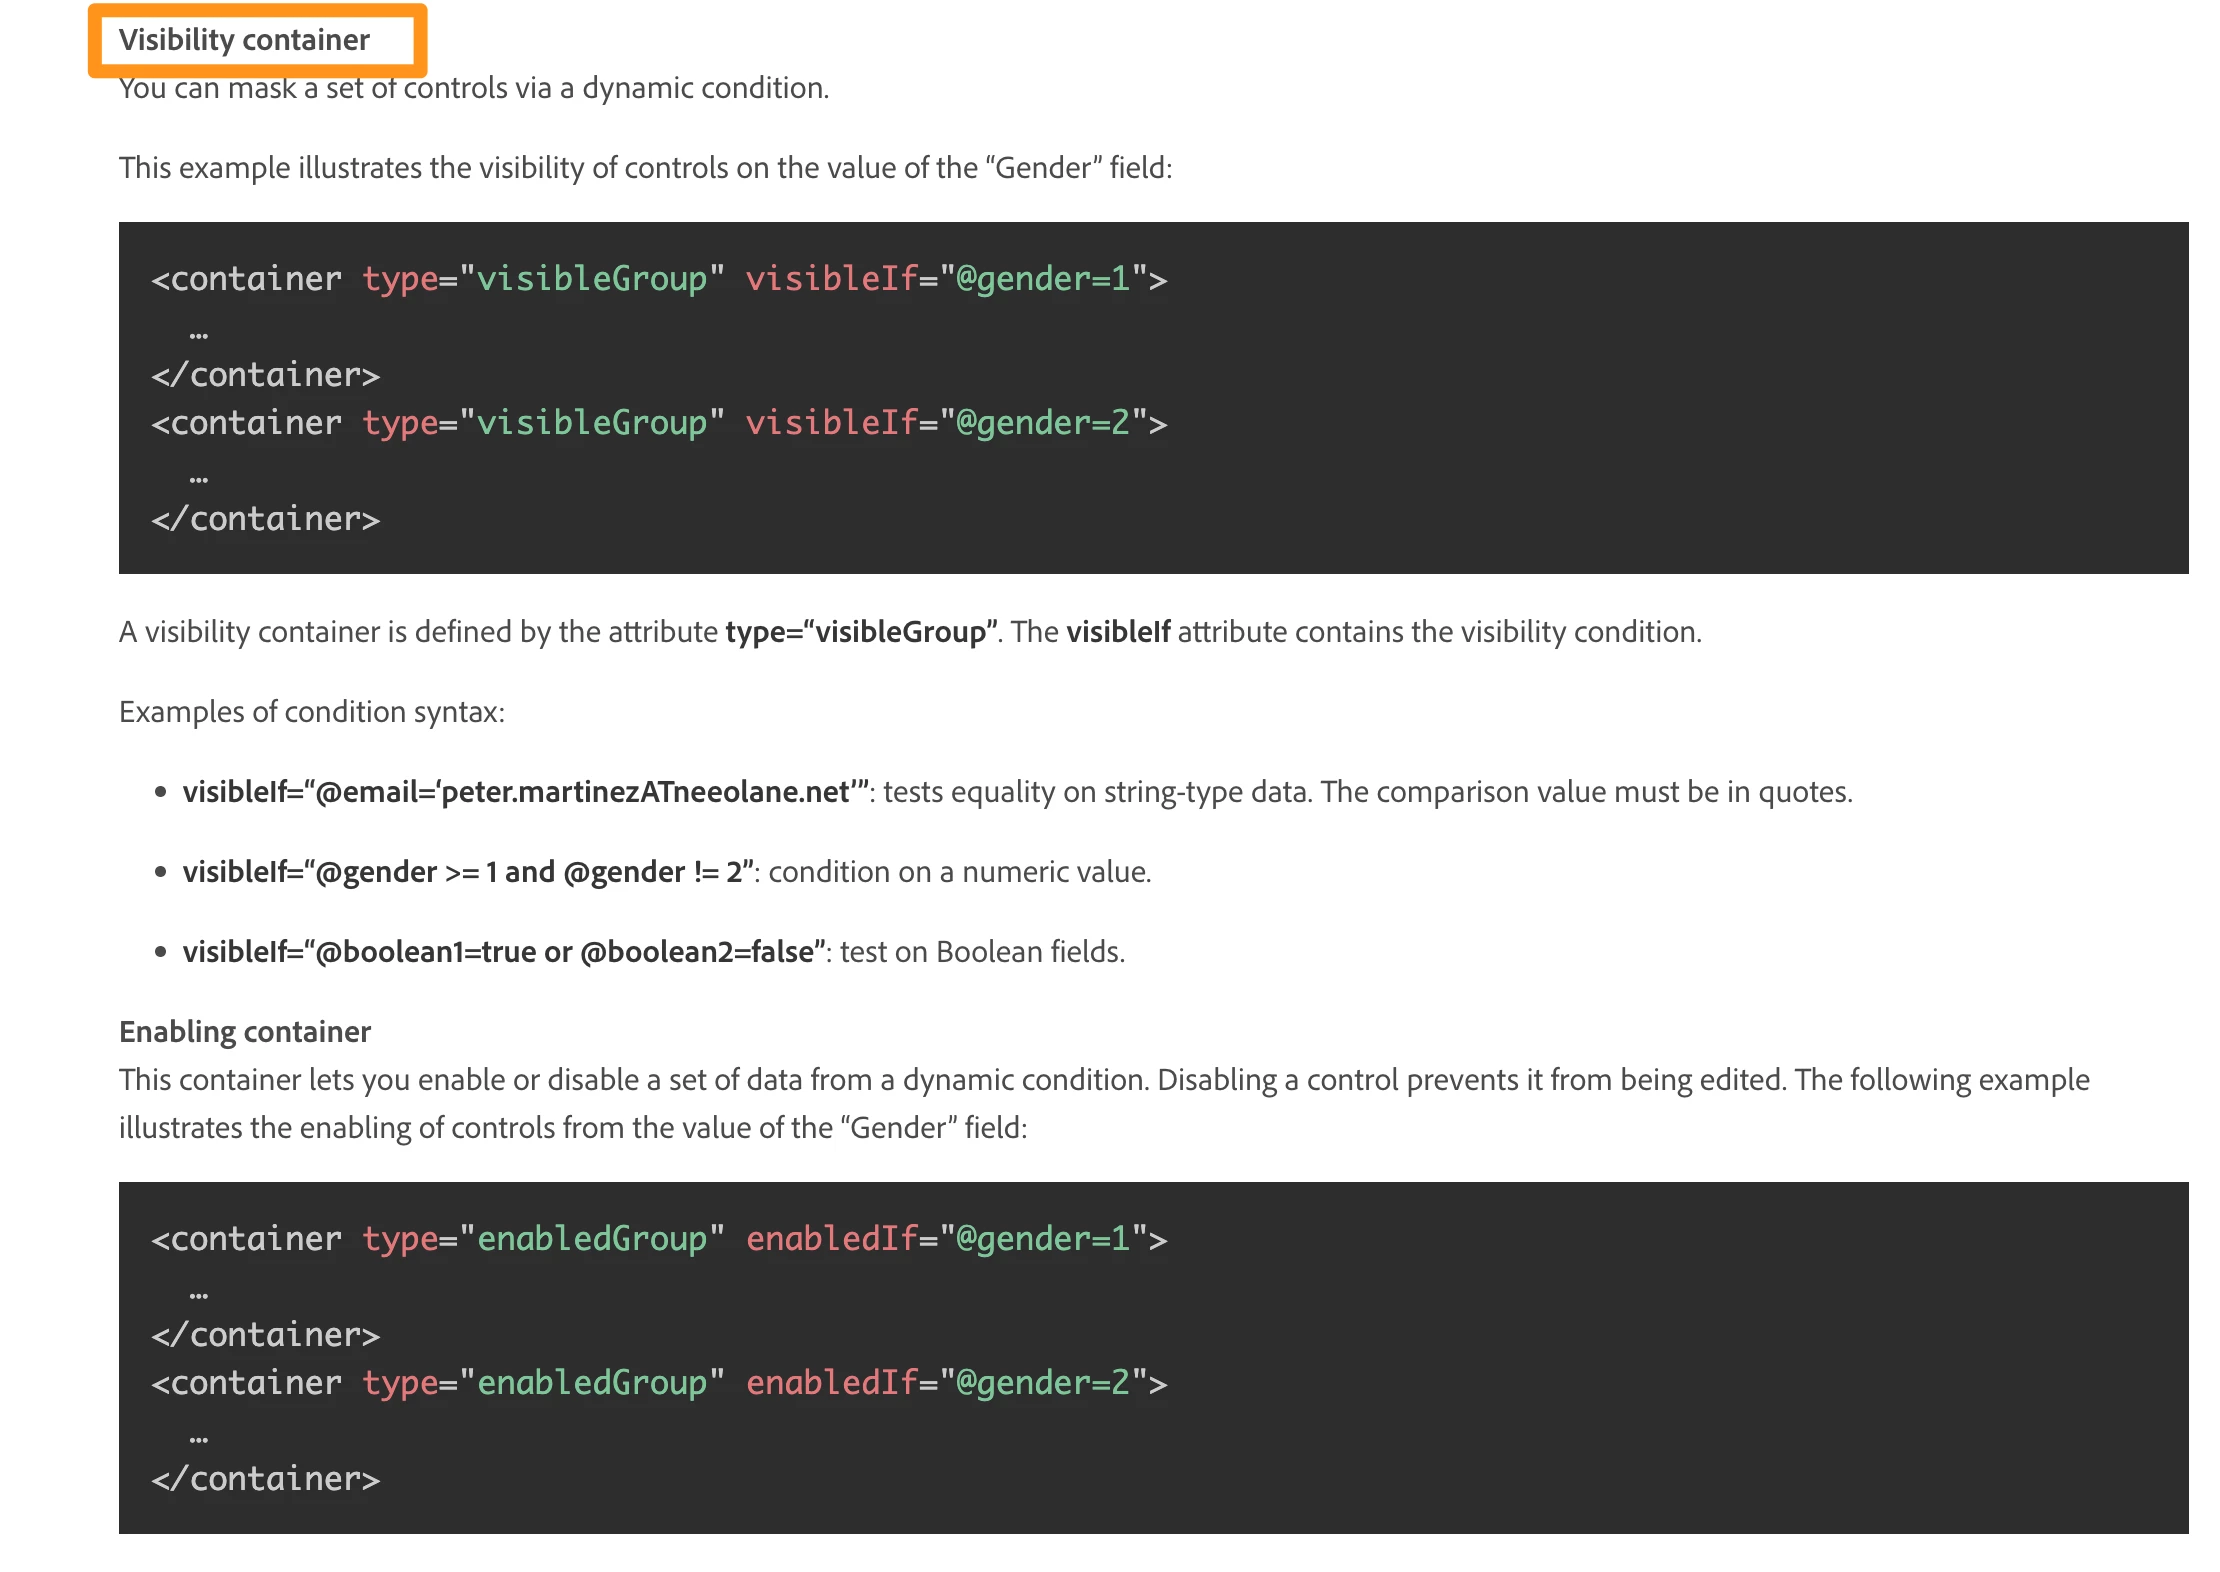Click the @gender >= 1 condition bullet
Screen dimensions: 2220x1572
click(x=467, y=872)
